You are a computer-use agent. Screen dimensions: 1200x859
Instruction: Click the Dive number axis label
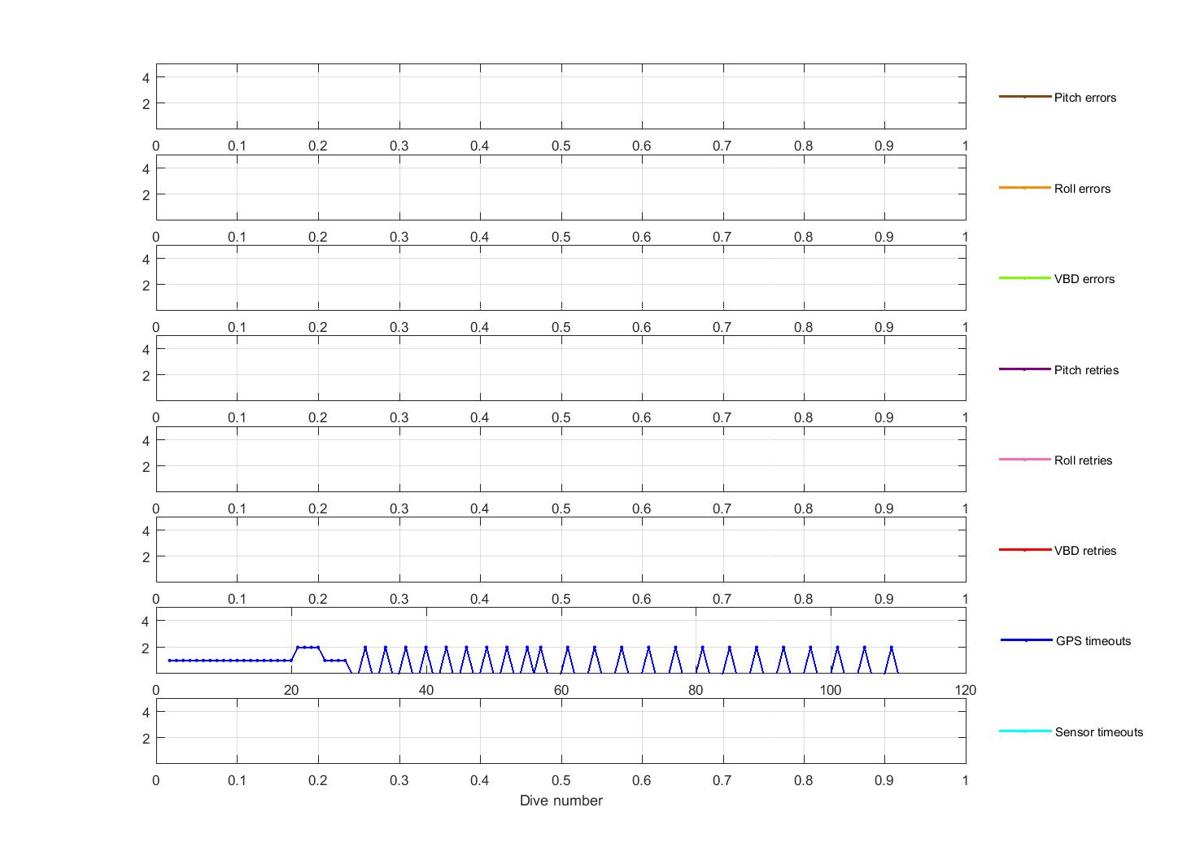561,801
